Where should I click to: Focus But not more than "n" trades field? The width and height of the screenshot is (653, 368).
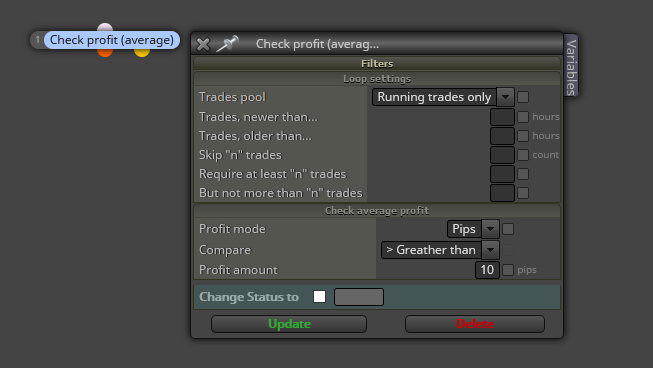(502, 193)
